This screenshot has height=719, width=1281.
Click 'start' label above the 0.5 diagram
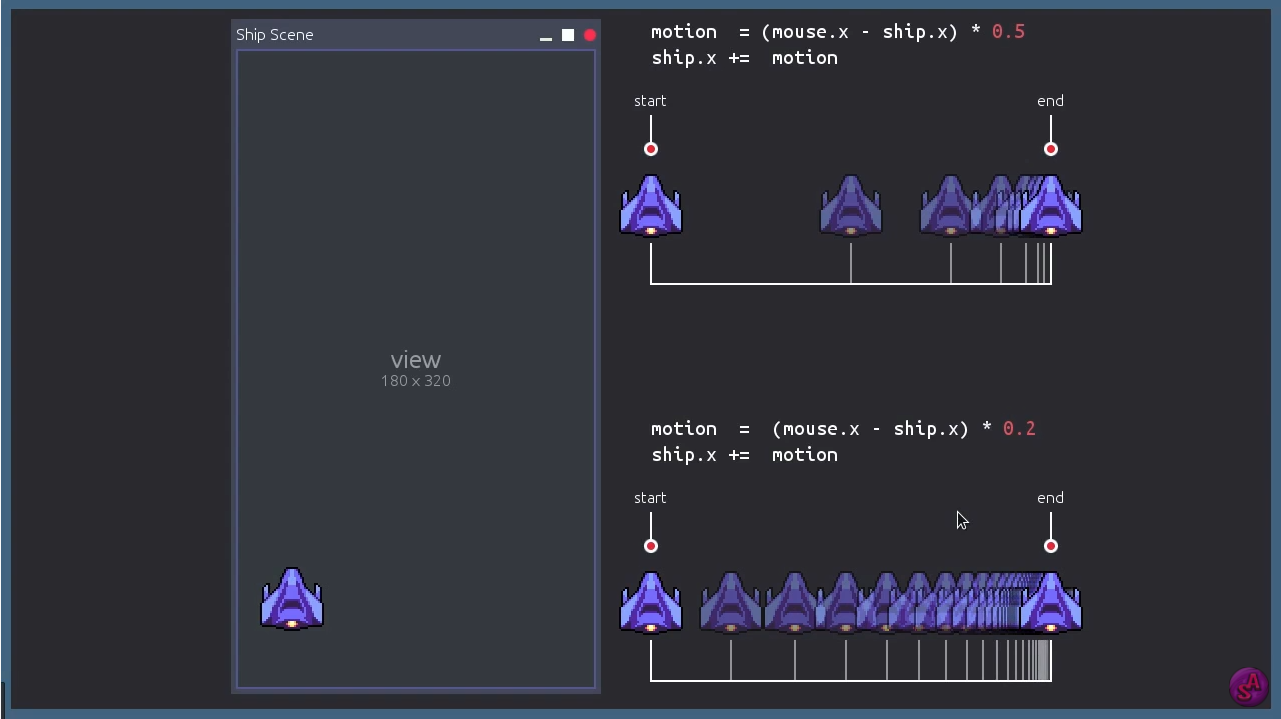pyautogui.click(x=650, y=101)
